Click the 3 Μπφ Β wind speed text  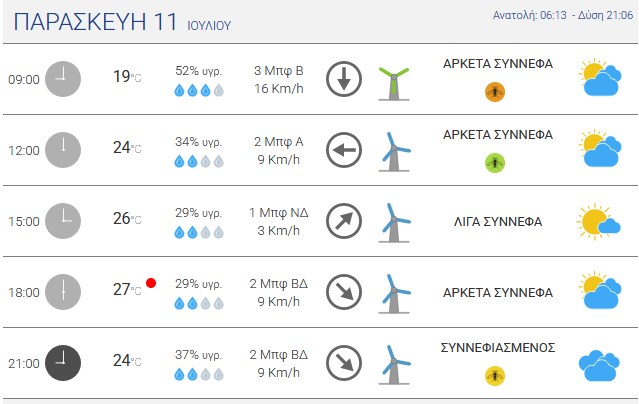279,71
